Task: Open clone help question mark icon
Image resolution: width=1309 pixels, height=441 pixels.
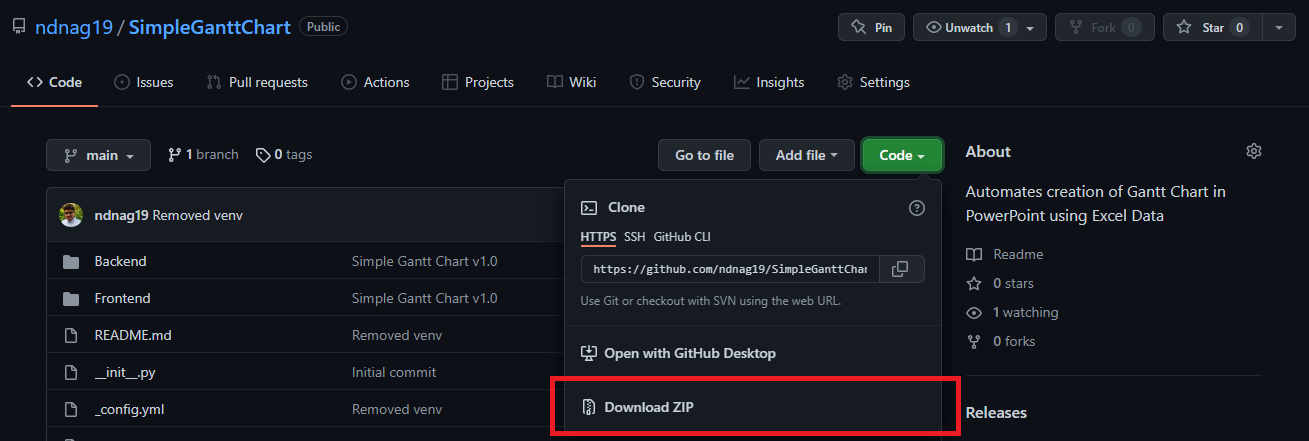Action: tap(917, 208)
